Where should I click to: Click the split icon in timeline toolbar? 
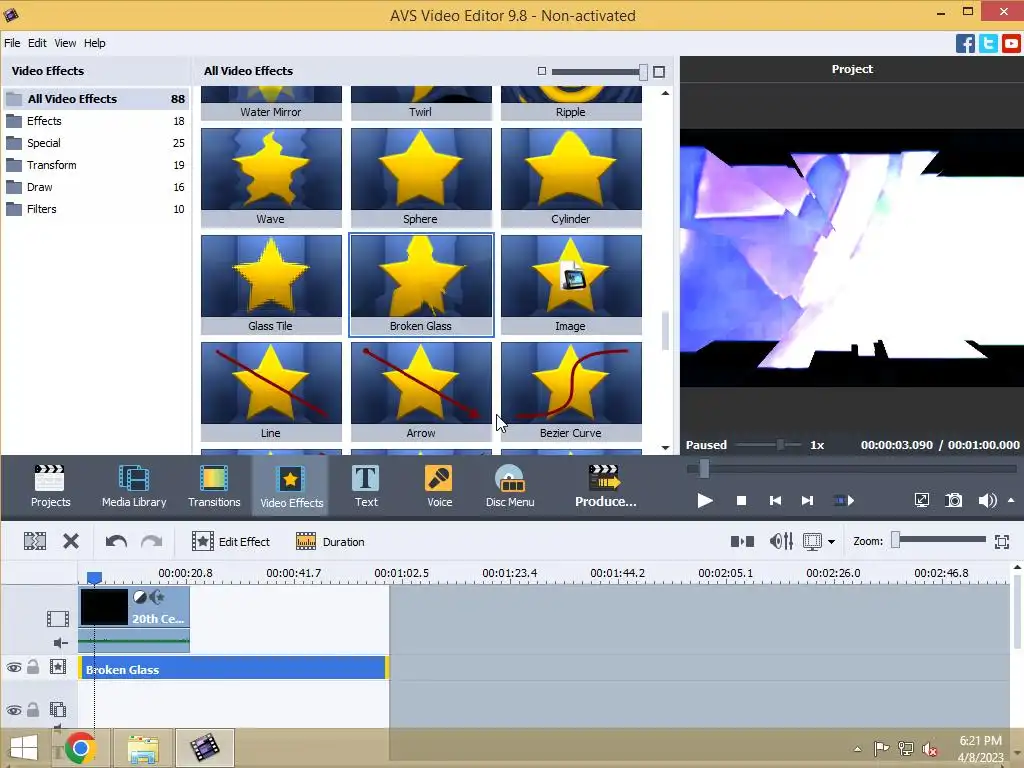tap(35, 541)
